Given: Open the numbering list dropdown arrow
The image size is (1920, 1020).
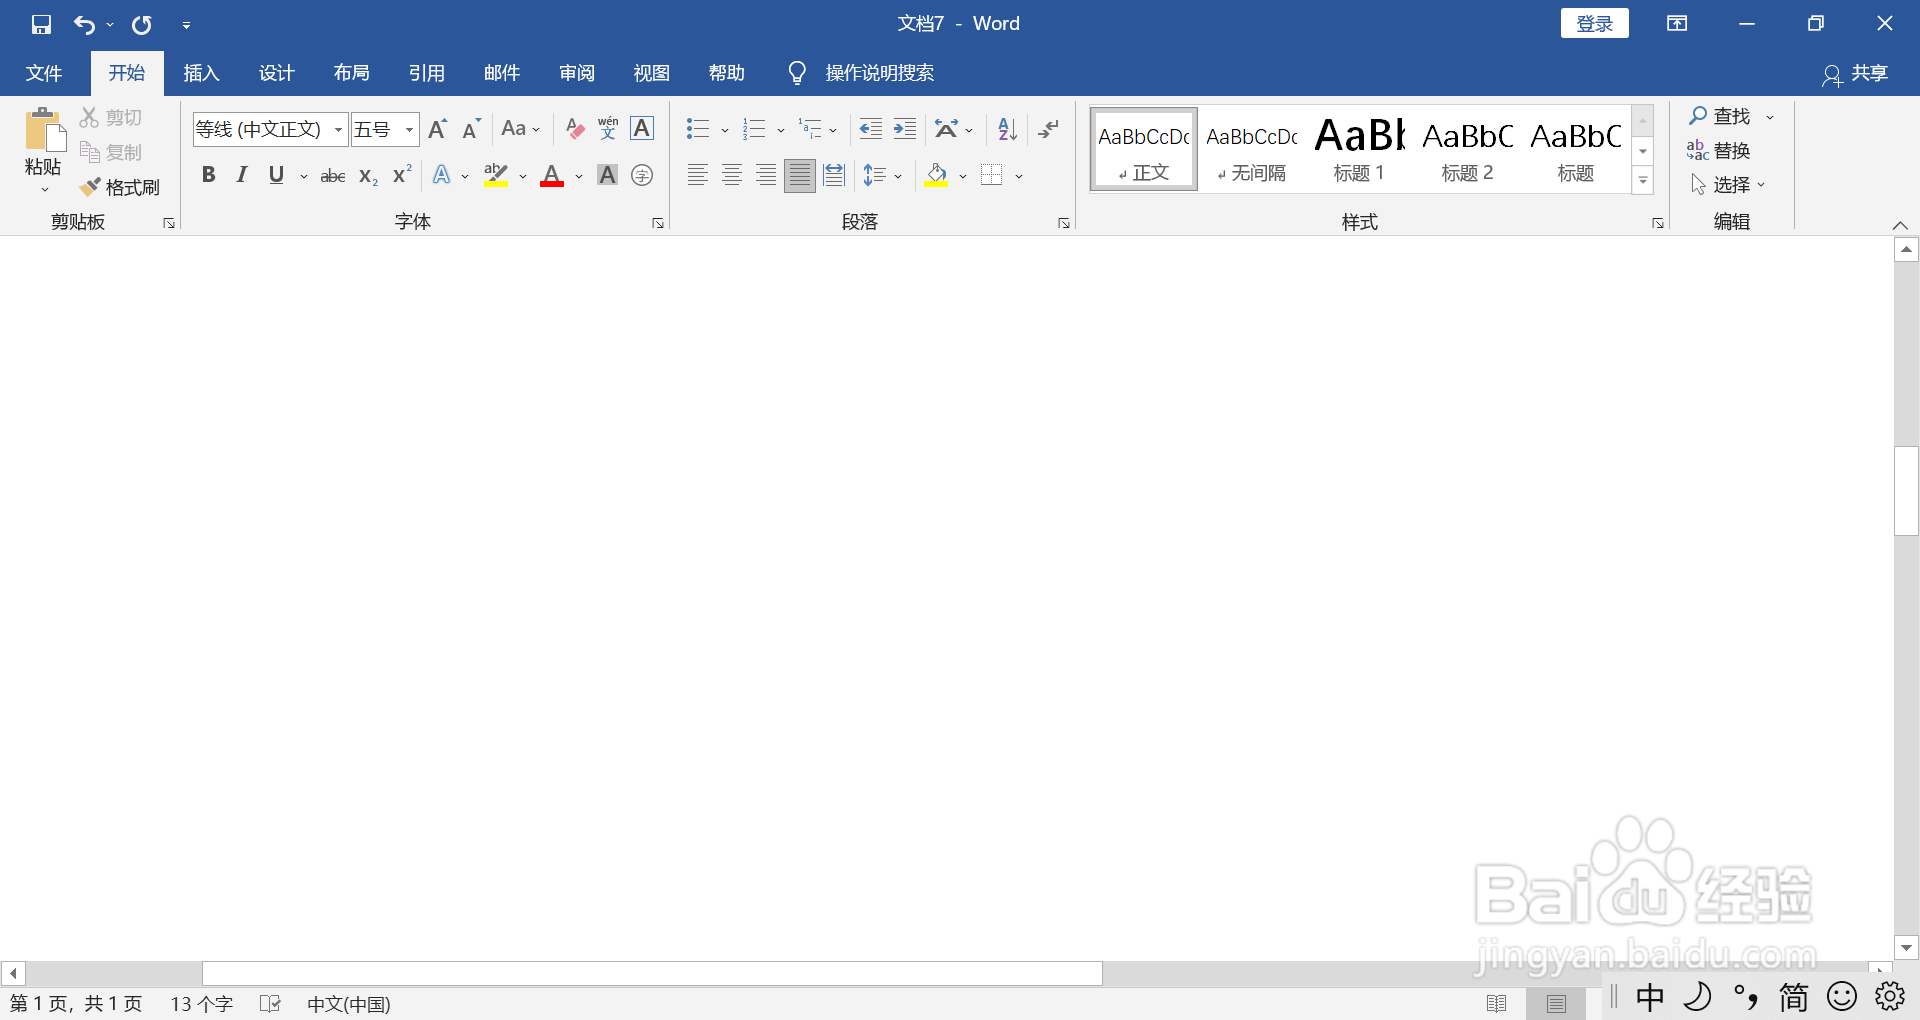Looking at the screenshot, I should point(781,130).
